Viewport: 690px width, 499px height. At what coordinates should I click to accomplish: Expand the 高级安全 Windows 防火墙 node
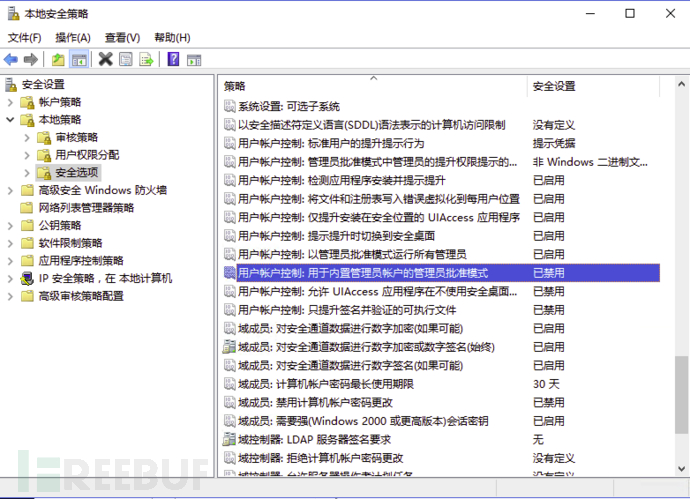click(x=11, y=190)
